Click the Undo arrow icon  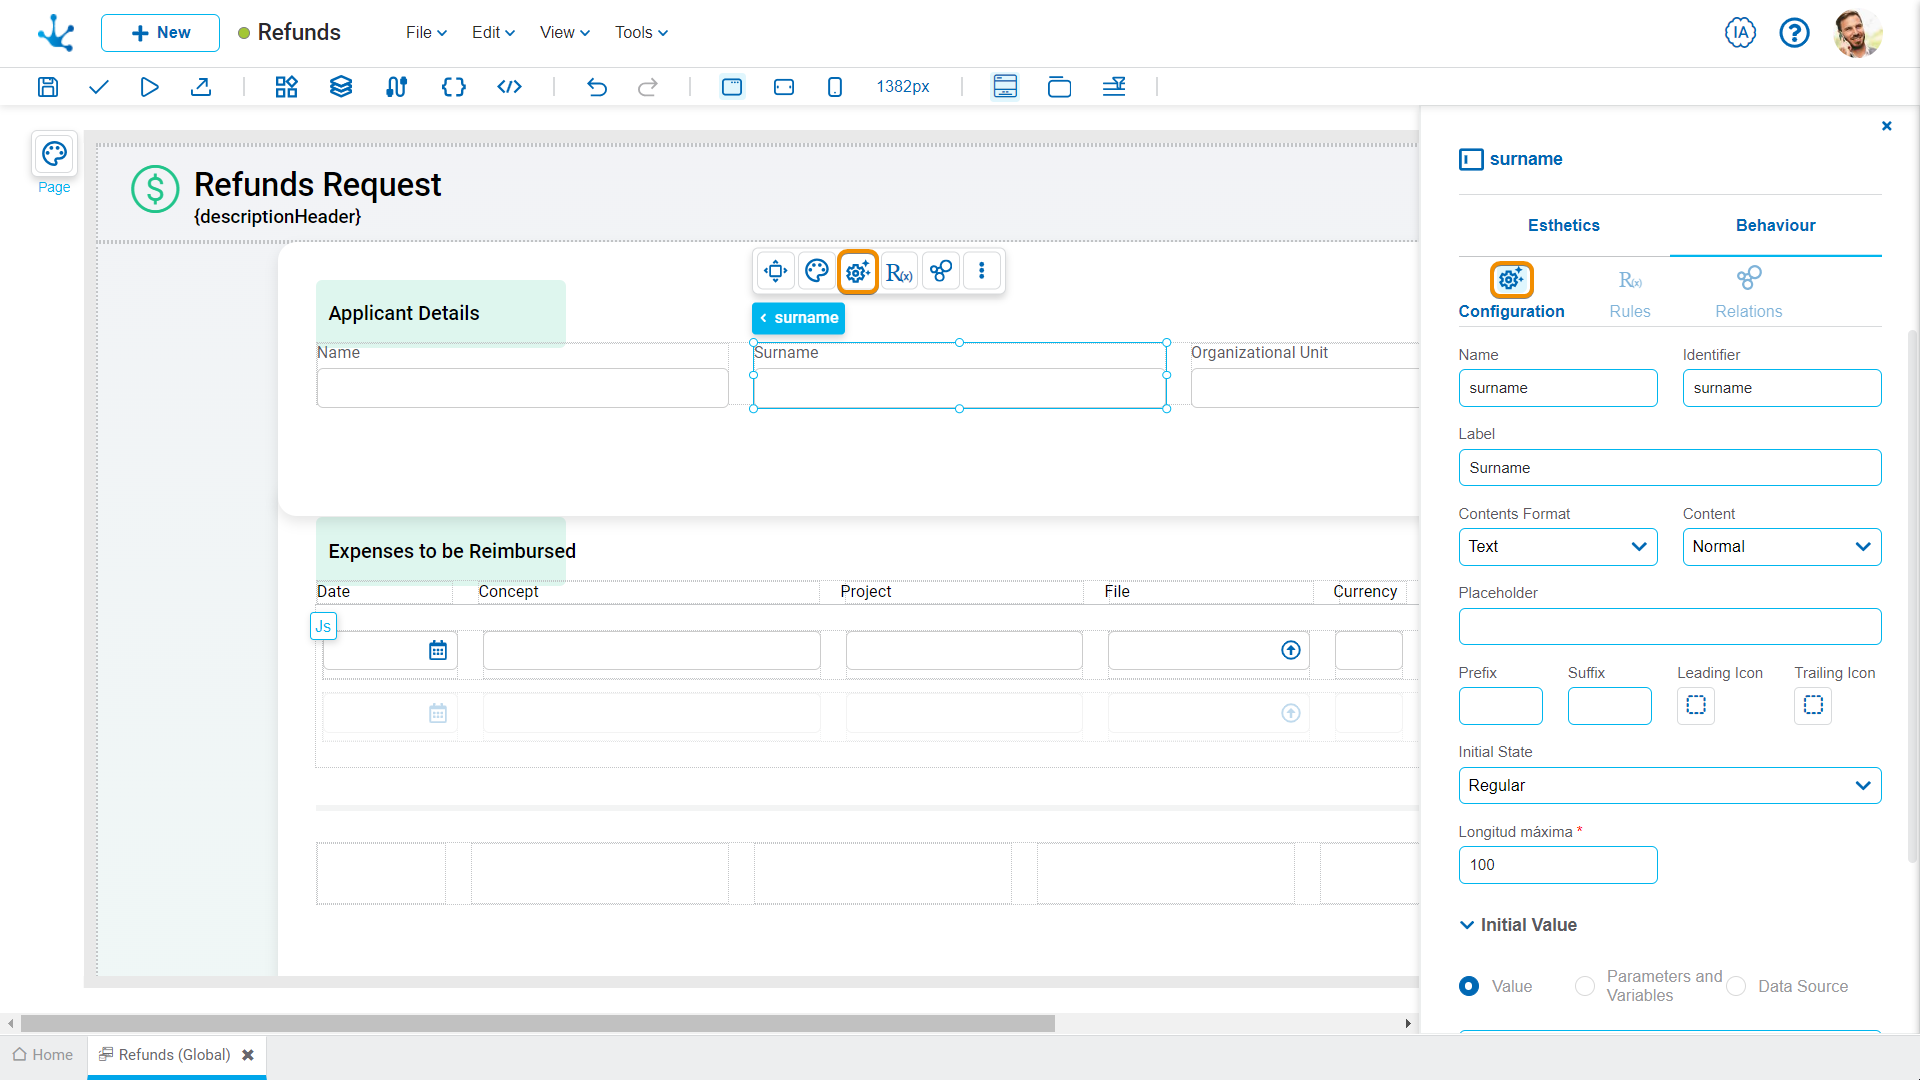tap(597, 87)
